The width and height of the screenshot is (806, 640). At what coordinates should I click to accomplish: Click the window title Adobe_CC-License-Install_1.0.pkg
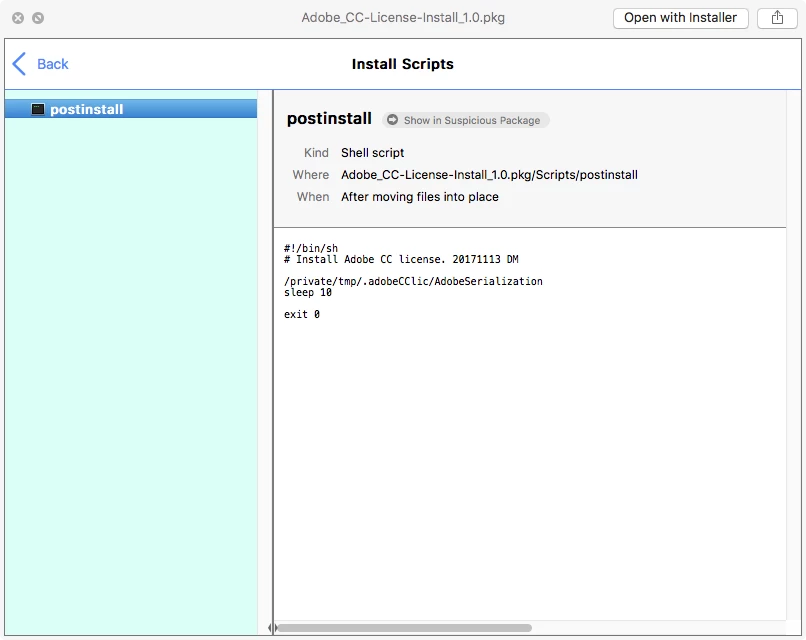tap(403, 17)
